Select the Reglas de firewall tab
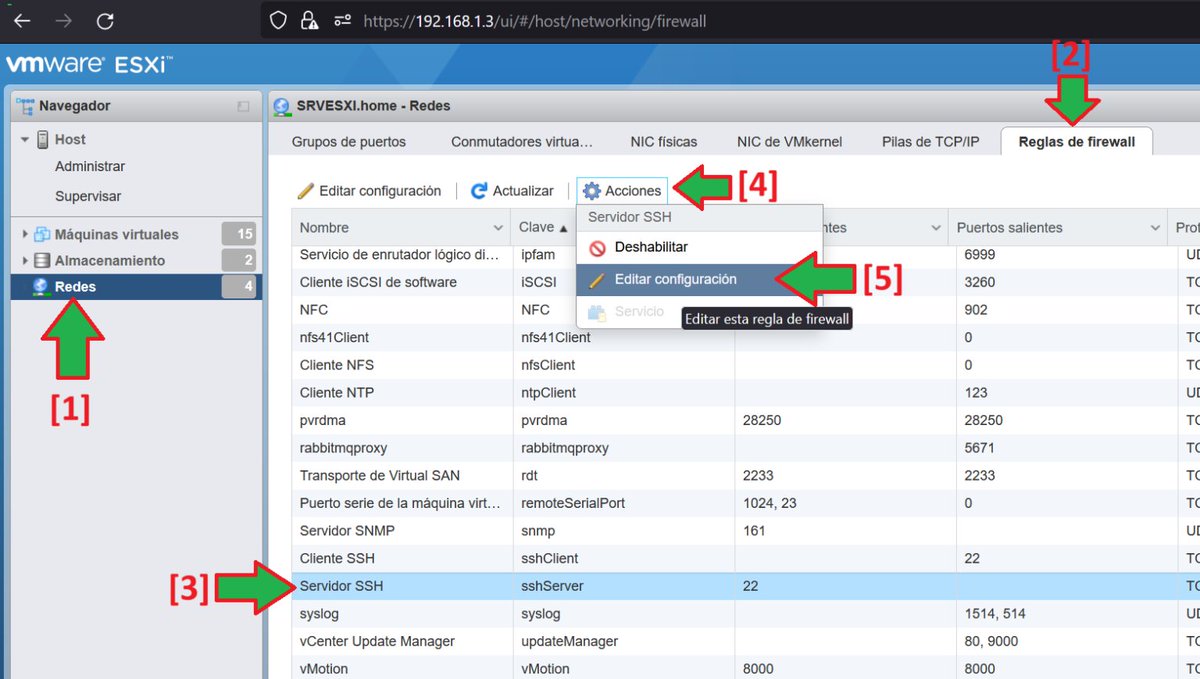 click(x=1077, y=142)
